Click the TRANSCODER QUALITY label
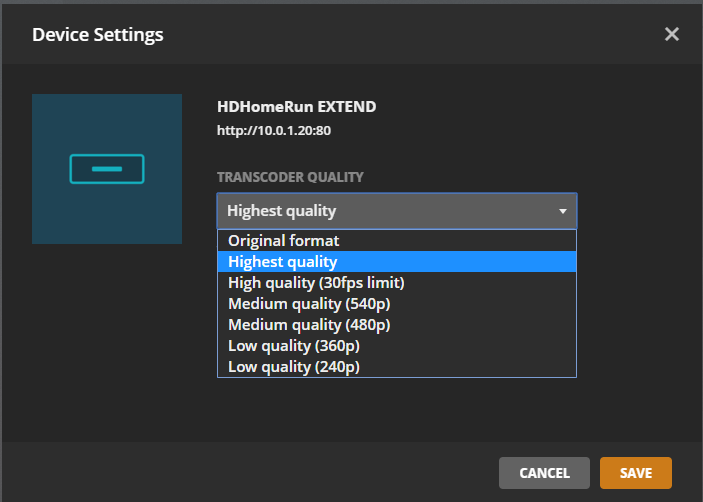This screenshot has width=703, height=502. [x=290, y=177]
